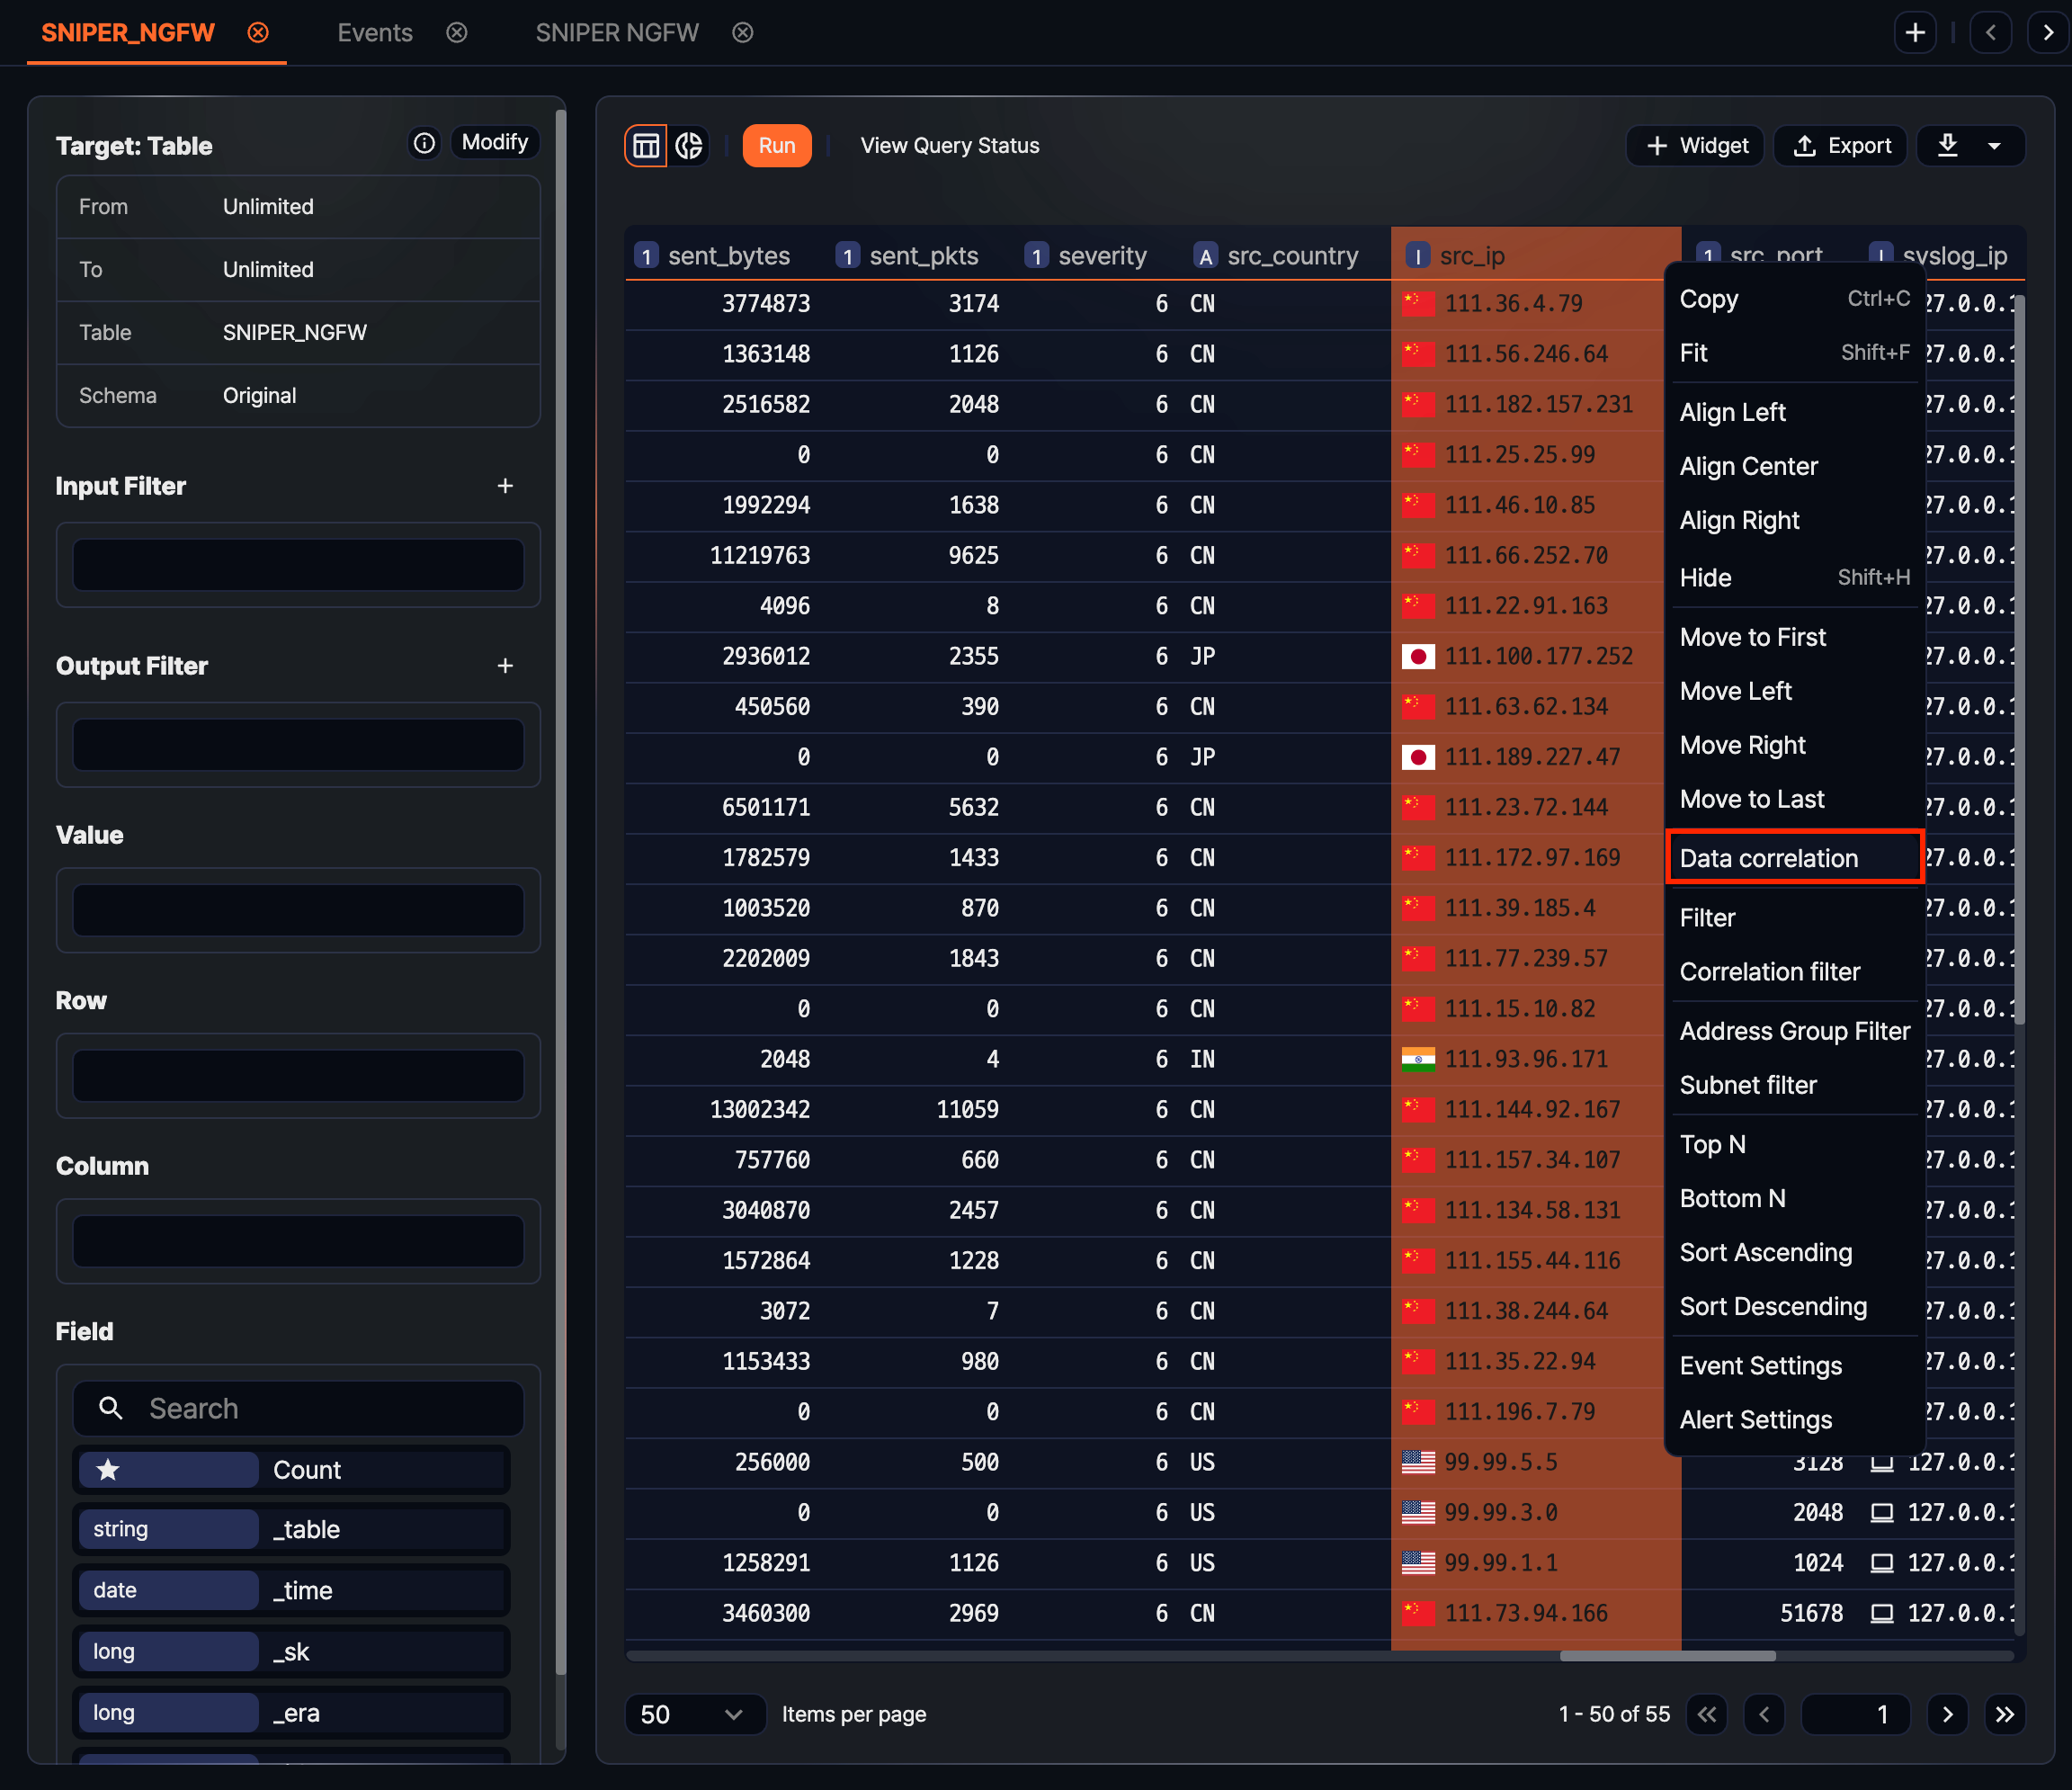Open a new tab with the plus icon
The image size is (2072, 1790).
pyautogui.click(x=1915, y=32)
